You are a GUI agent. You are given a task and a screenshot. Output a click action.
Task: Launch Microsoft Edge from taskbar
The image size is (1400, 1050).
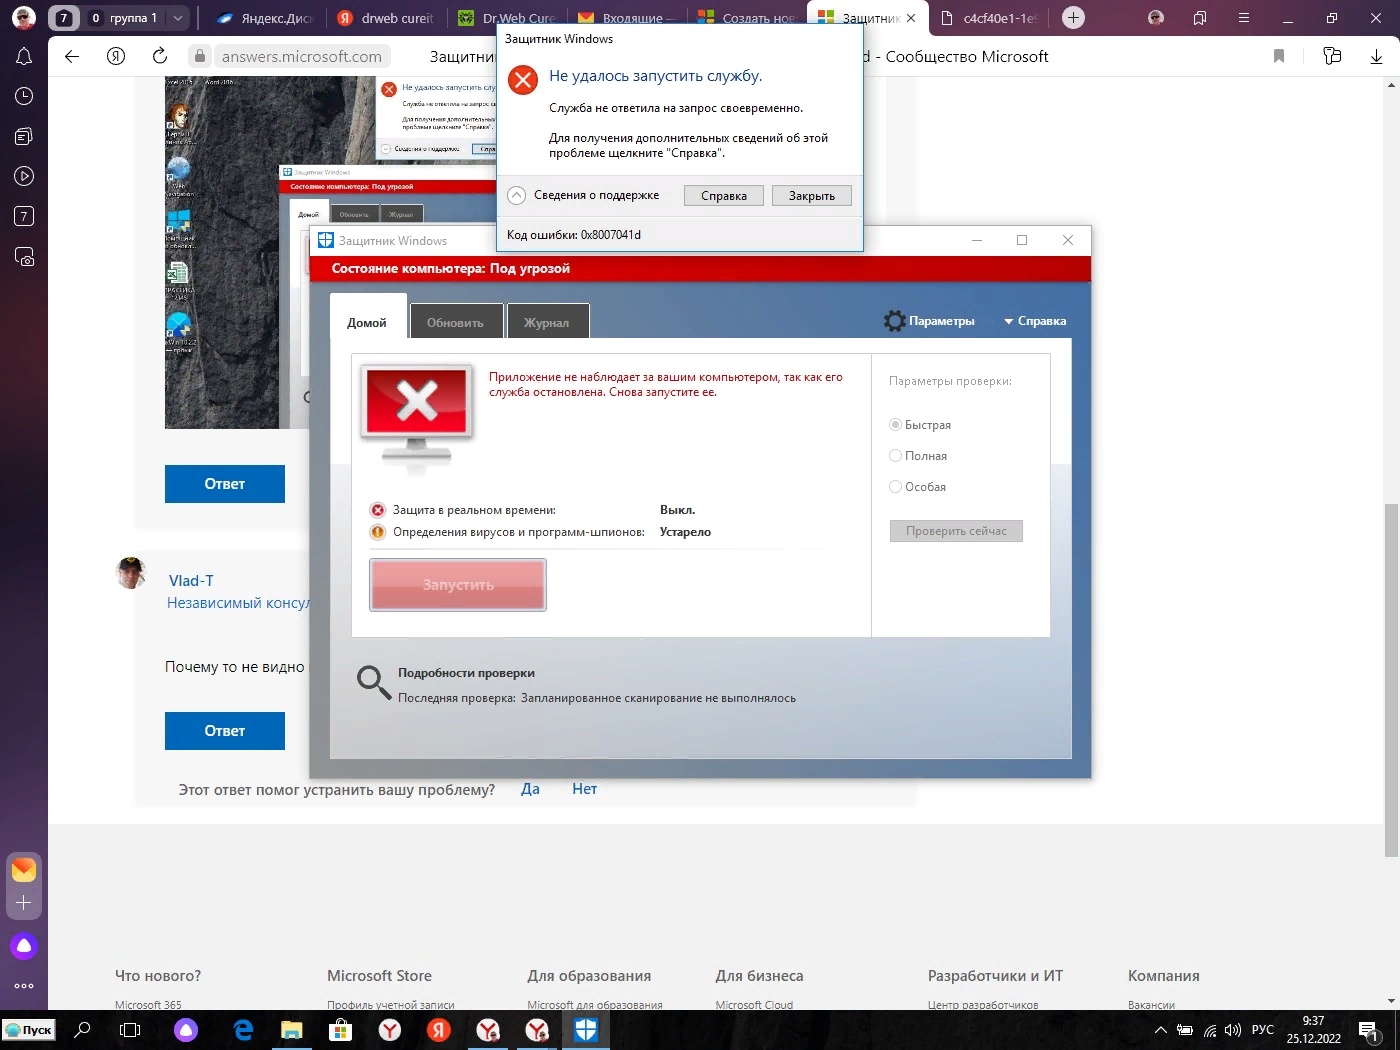click(x=243, y=1030)
